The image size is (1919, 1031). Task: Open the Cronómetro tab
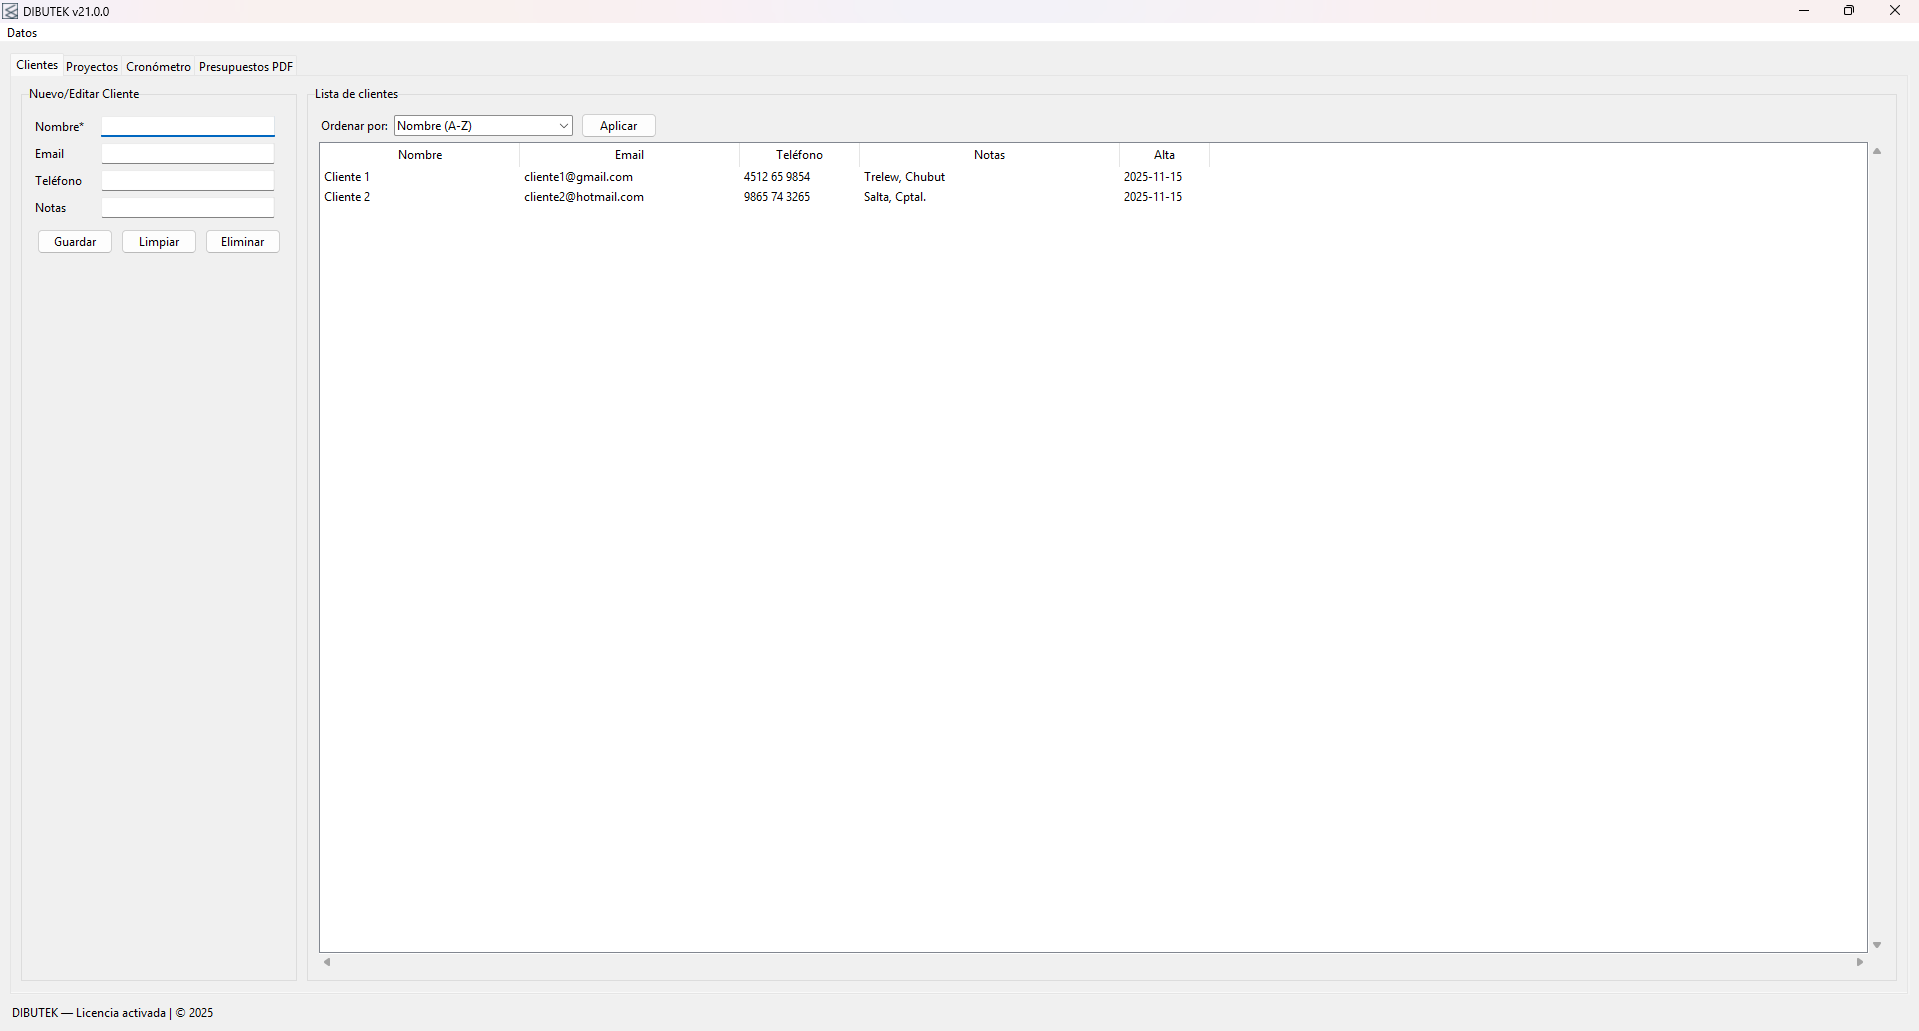click(158, 67)
